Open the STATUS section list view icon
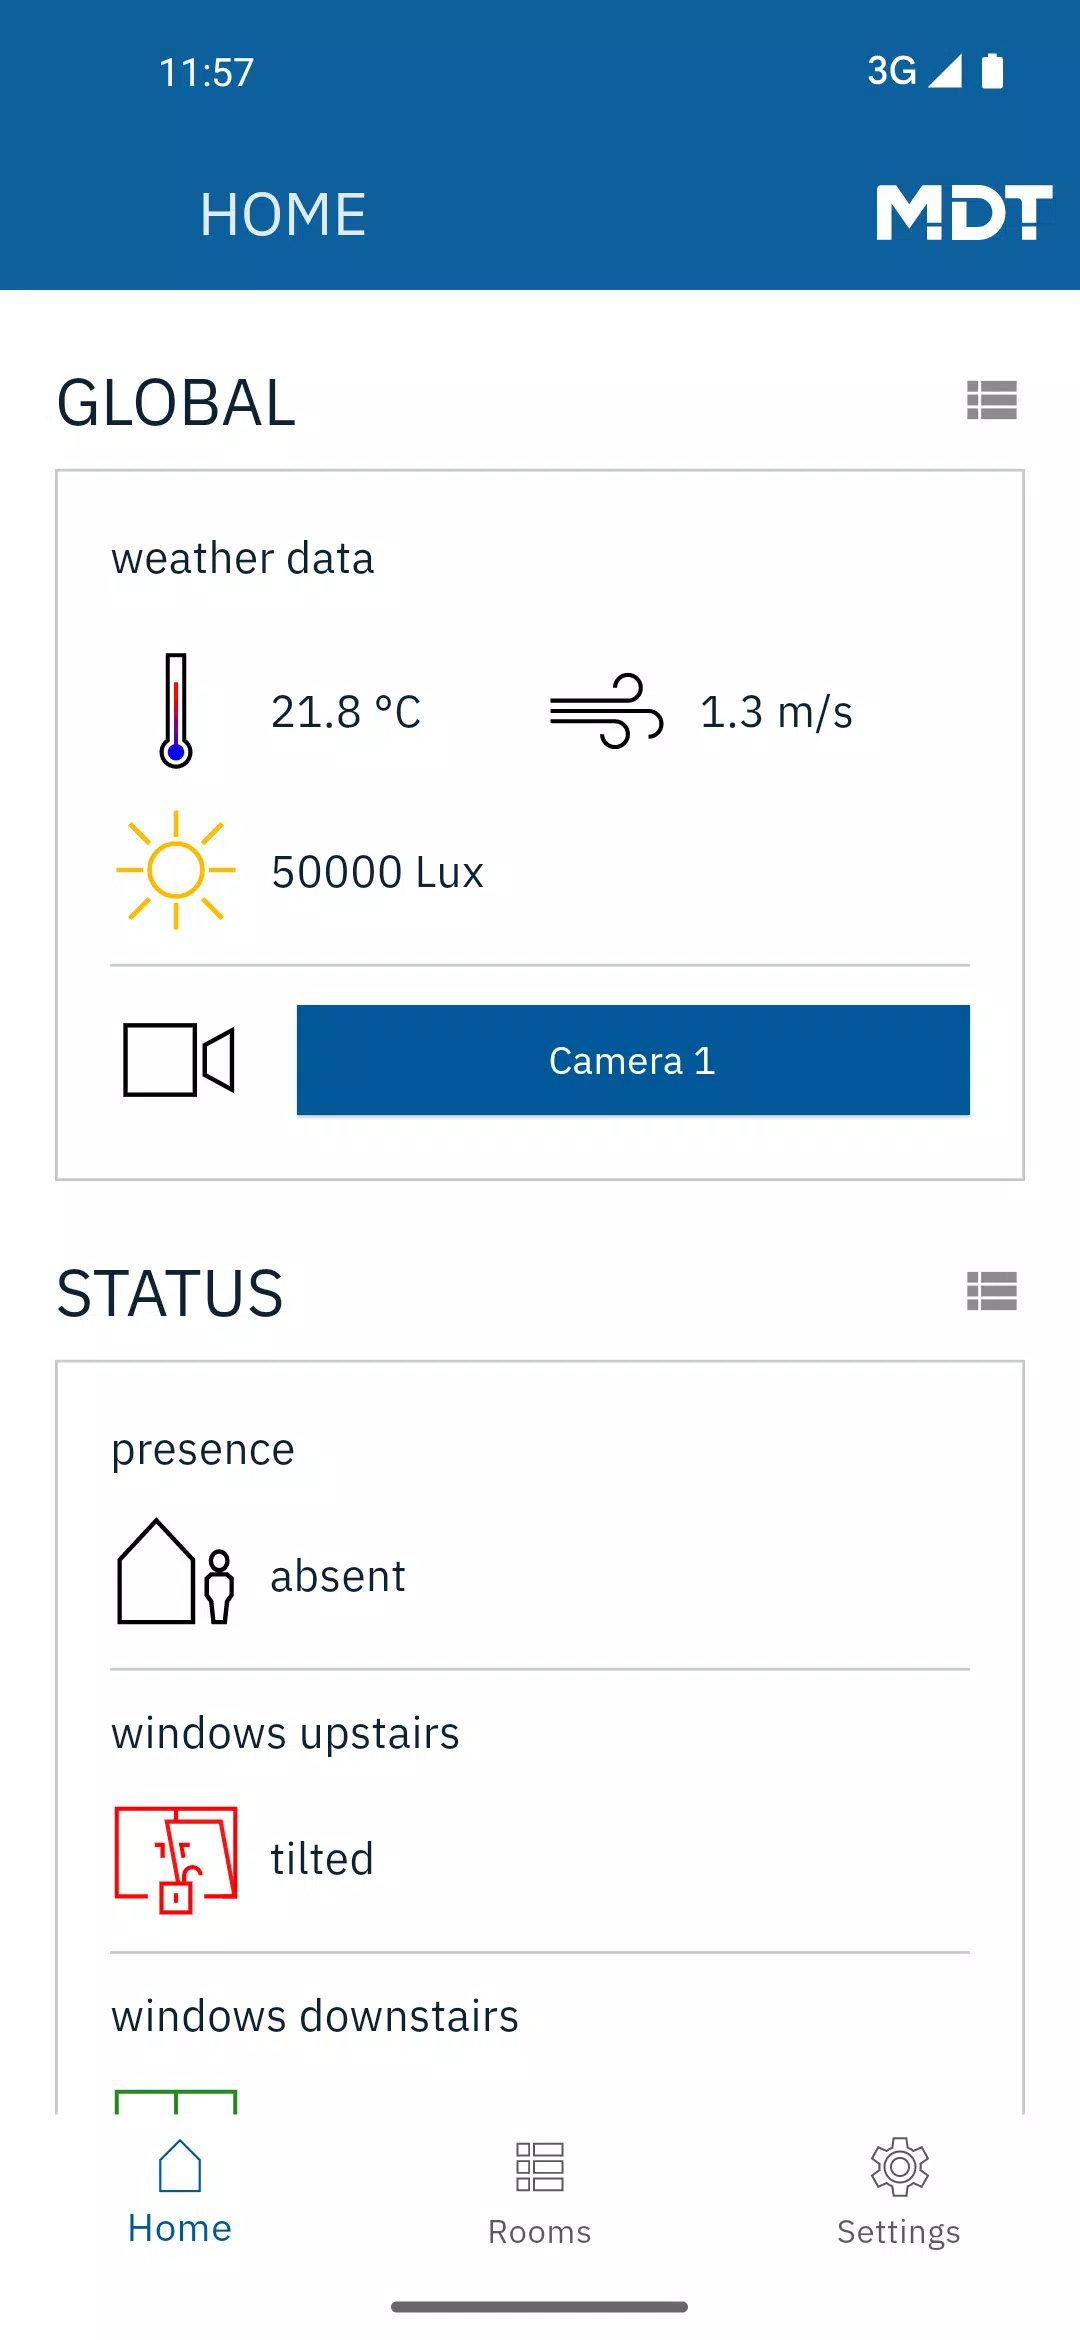Viewport: 1080px width, 2340px height. click(x=992, y=1291)
